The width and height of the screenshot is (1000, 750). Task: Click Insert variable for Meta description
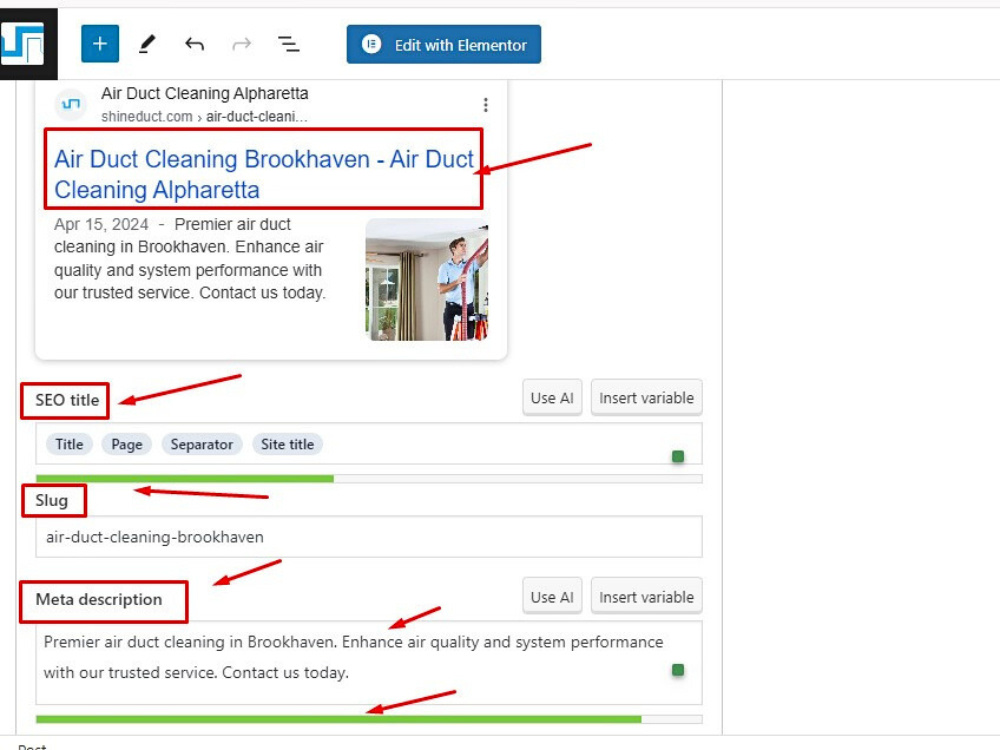pos(647,597)
